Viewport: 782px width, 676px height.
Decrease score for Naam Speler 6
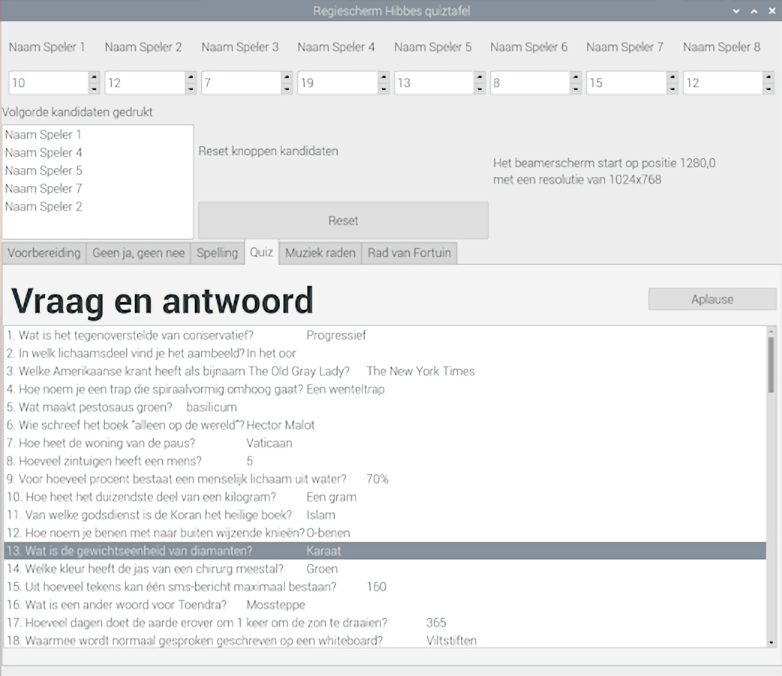pos(575,89)
